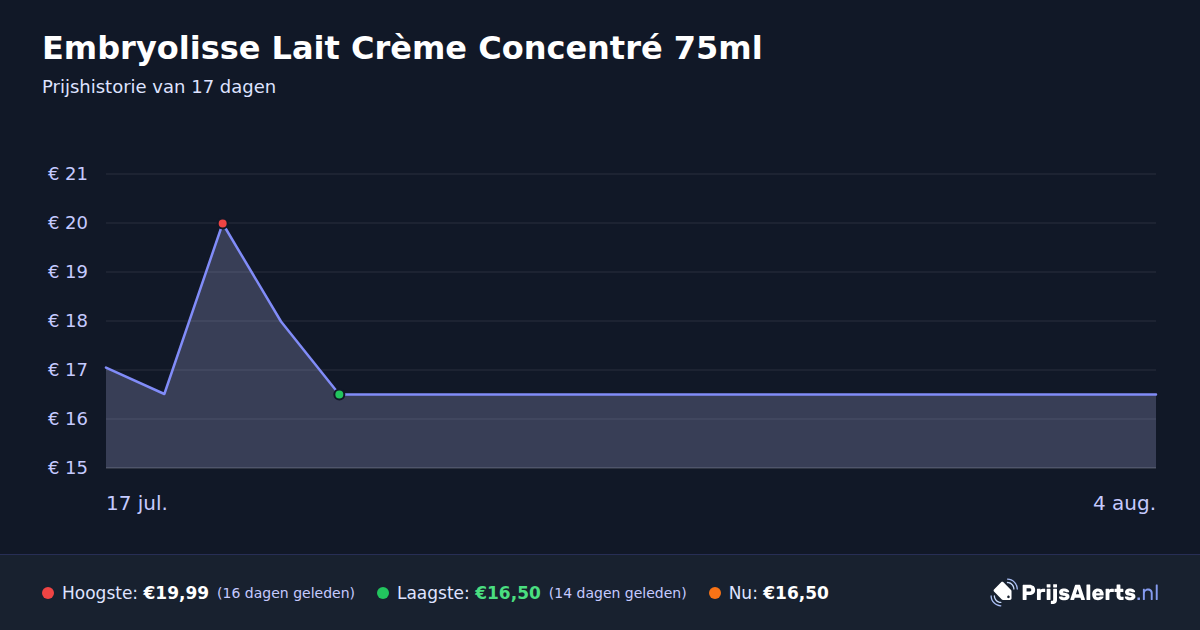Click the green Laagste legend dot
The image size is (1200, 630).
click(x=383, y=593)
